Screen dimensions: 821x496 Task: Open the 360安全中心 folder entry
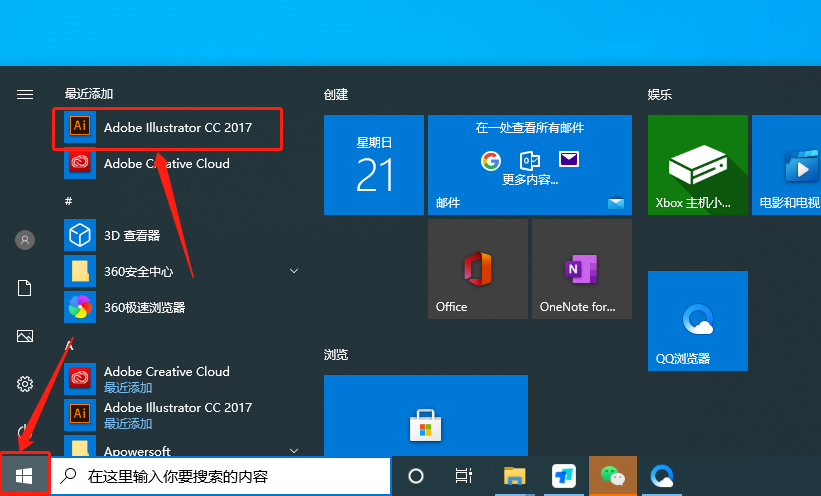click(183, 271)
